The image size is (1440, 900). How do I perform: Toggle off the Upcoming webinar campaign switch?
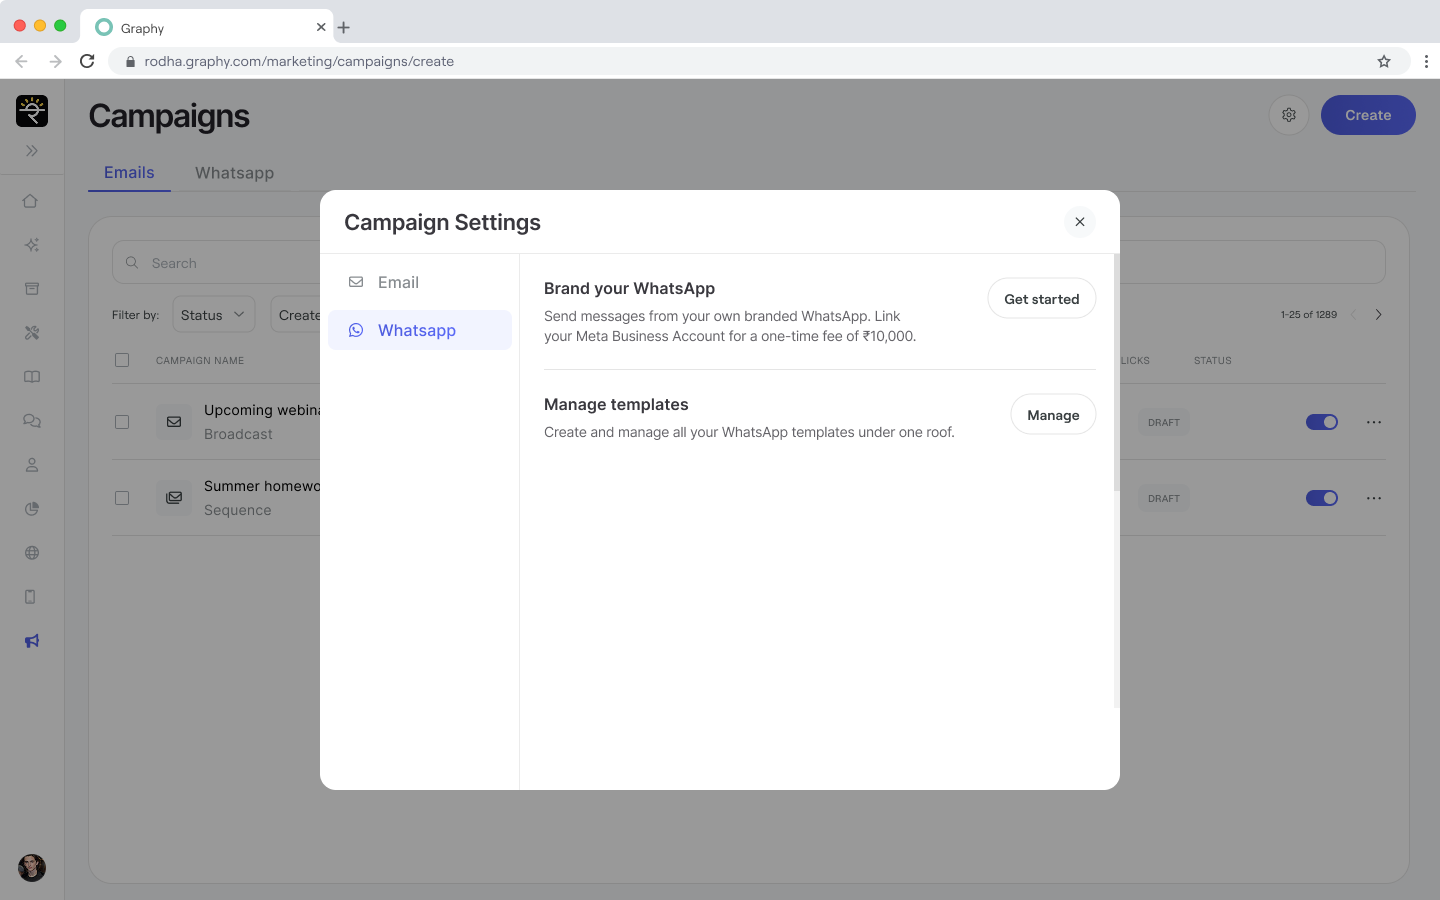[x=1321, y=422]
